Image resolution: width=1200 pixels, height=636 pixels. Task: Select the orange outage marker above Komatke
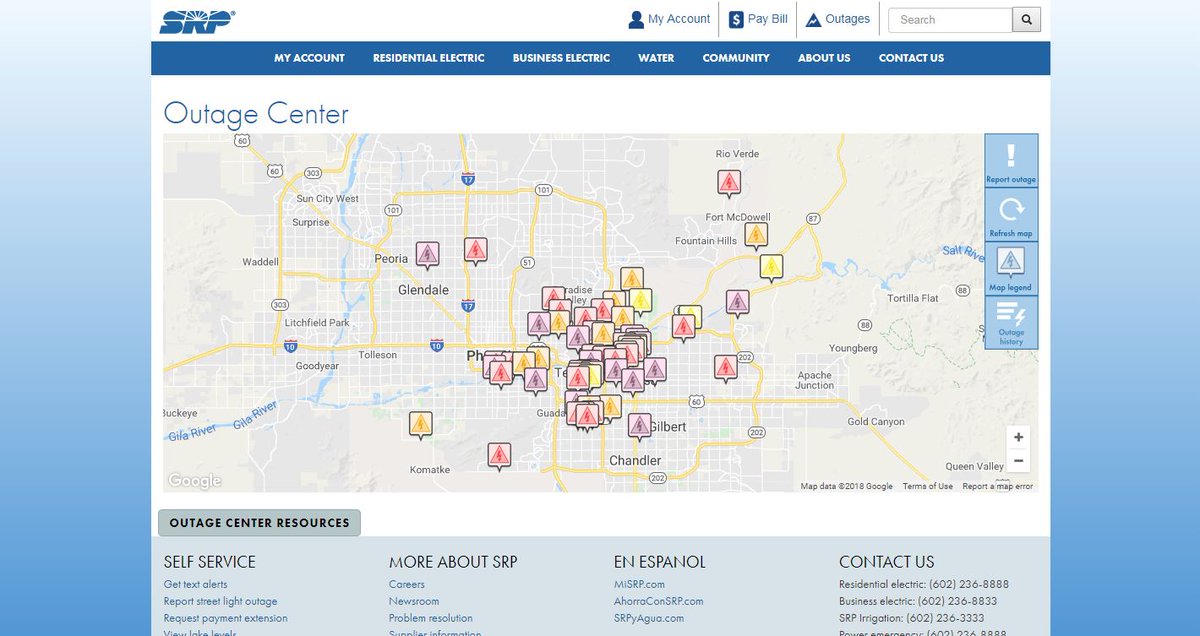[421, 425]
